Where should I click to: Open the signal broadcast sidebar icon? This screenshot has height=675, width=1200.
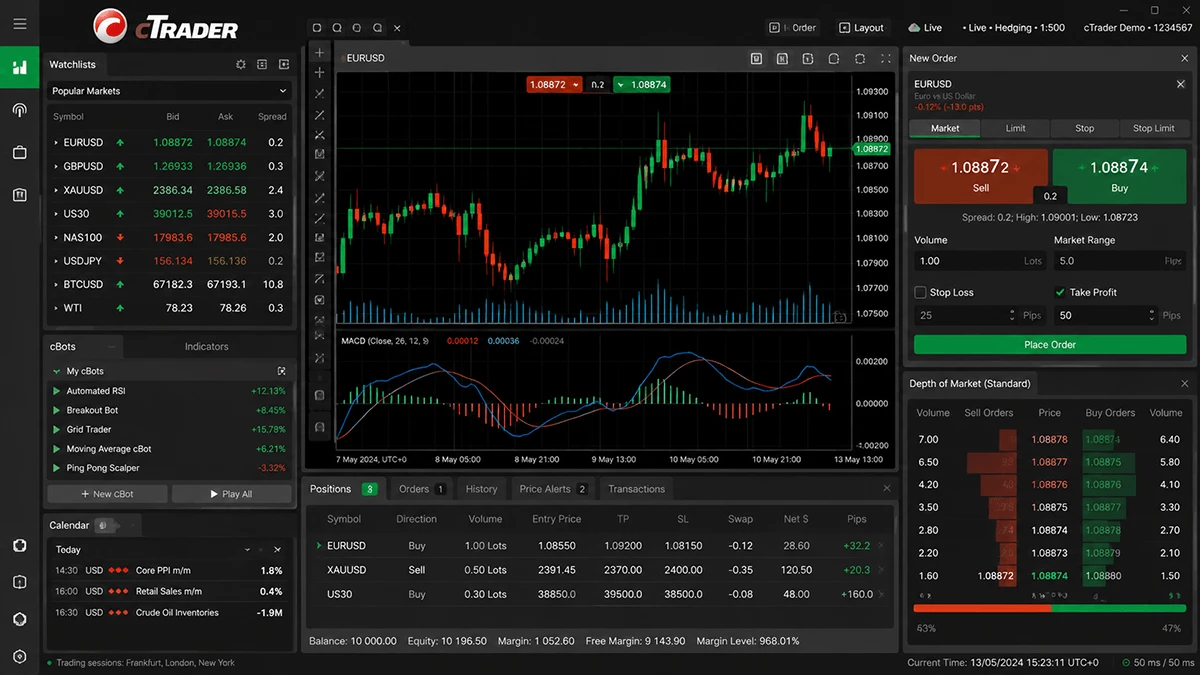pos(19,110)
